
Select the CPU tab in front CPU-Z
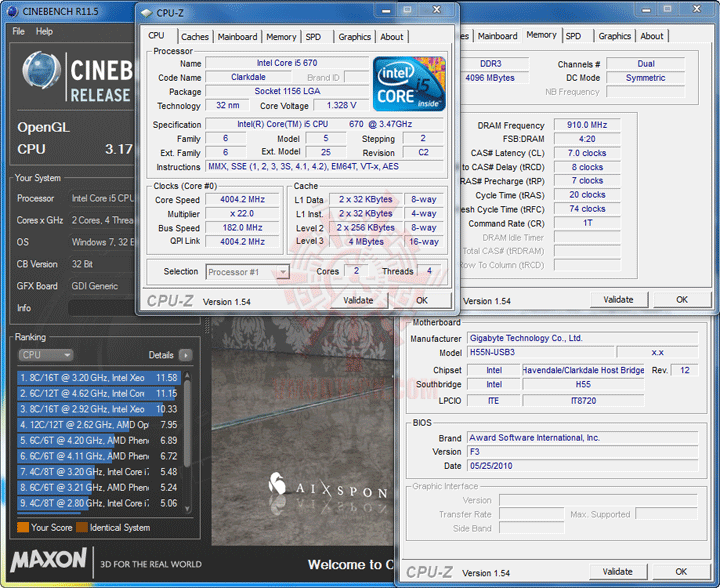pos(156,36)
